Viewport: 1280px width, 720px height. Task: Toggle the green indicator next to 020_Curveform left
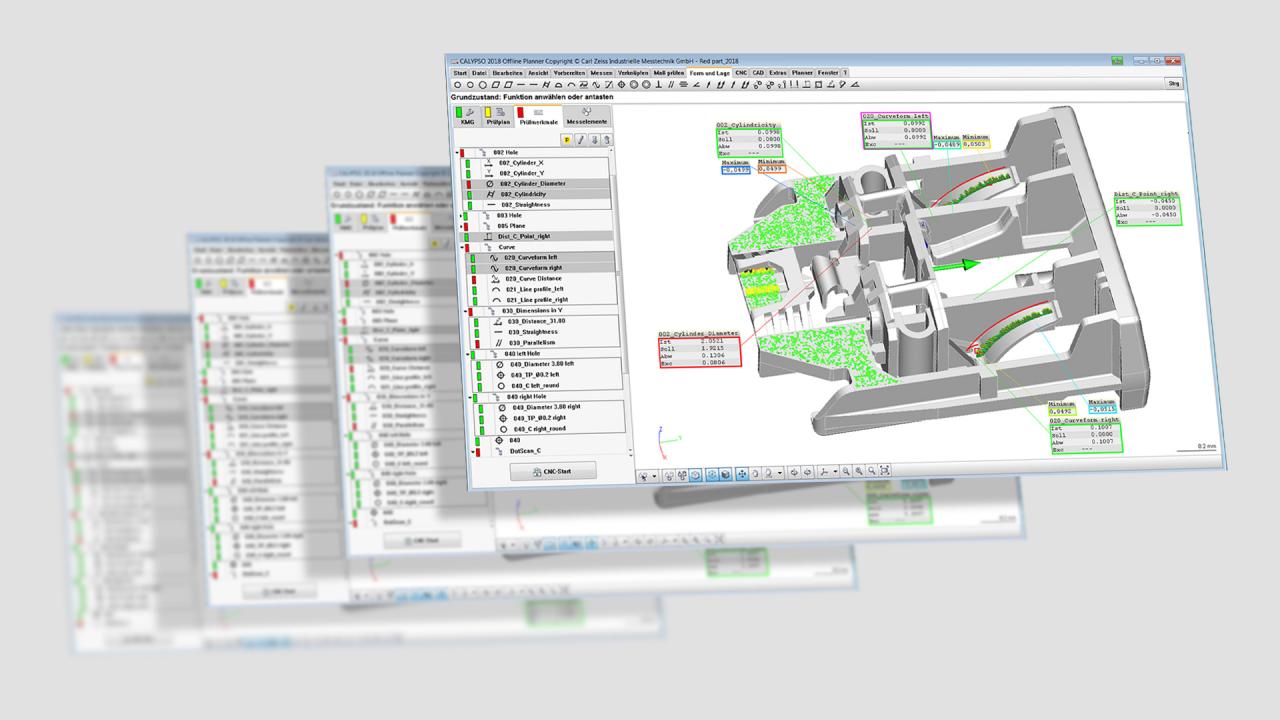point(473,258)
